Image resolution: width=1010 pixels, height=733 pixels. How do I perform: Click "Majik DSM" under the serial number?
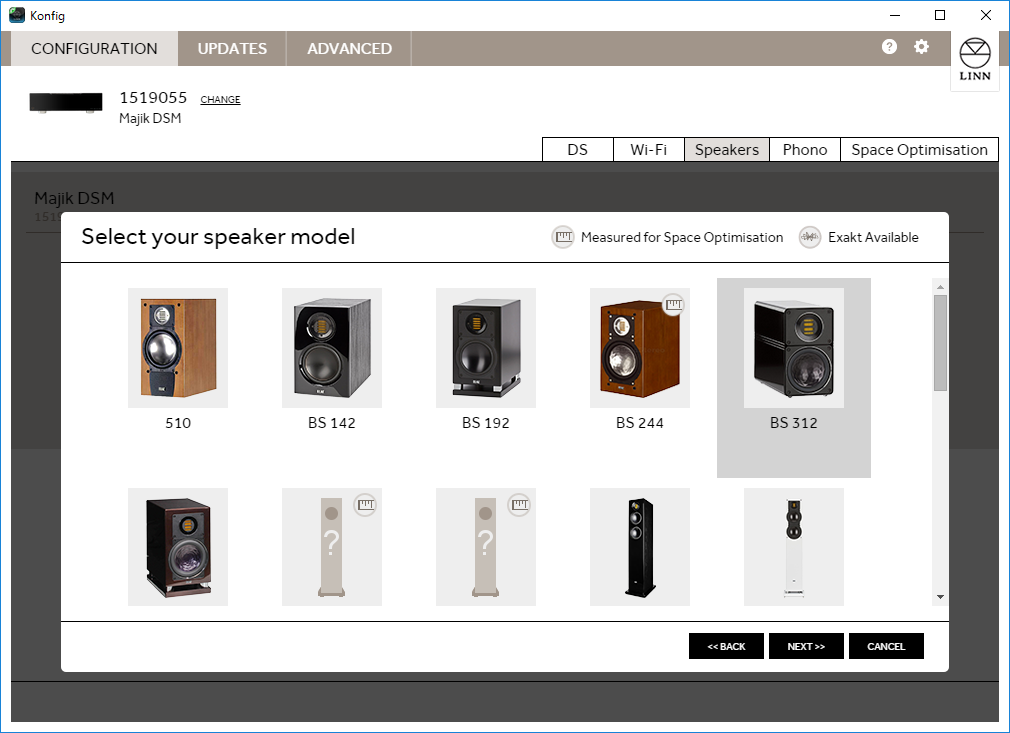150,119
